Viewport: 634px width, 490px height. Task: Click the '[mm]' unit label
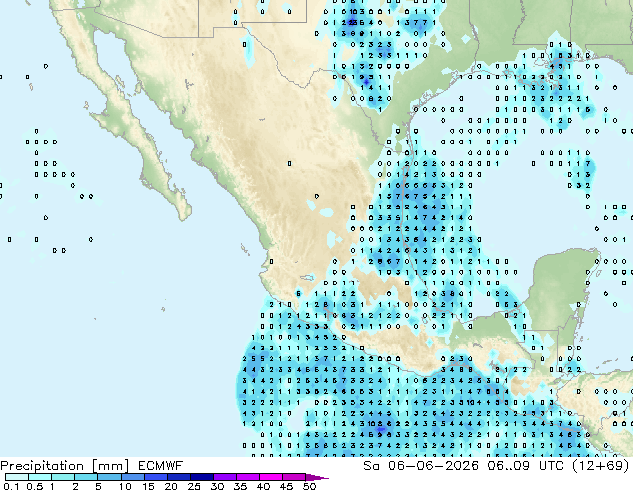click(x=111, y=466)
